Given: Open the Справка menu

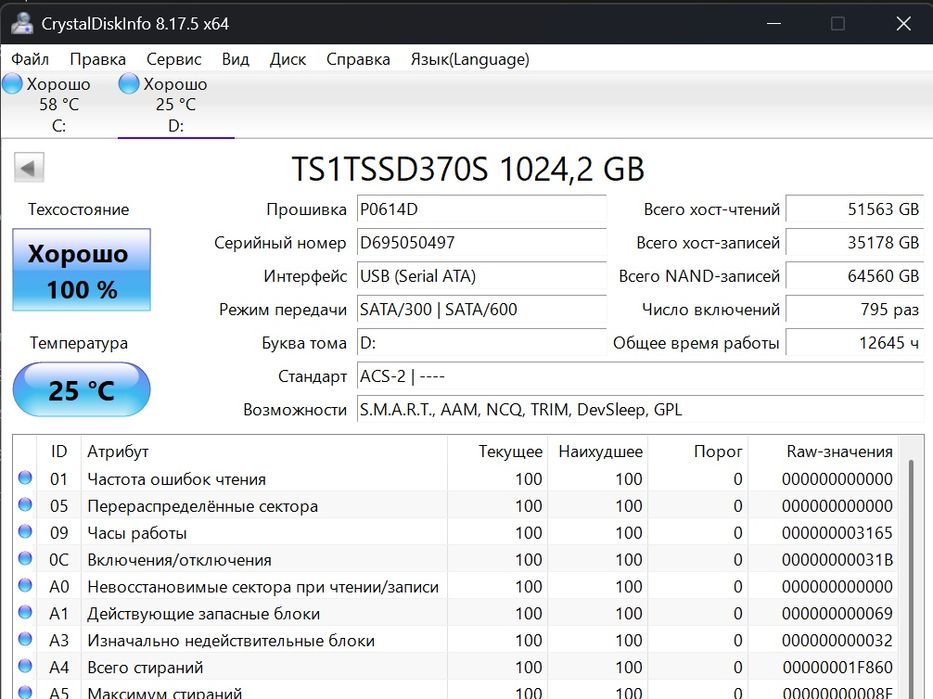Looking at the screenshot, I should coord(358,59).
